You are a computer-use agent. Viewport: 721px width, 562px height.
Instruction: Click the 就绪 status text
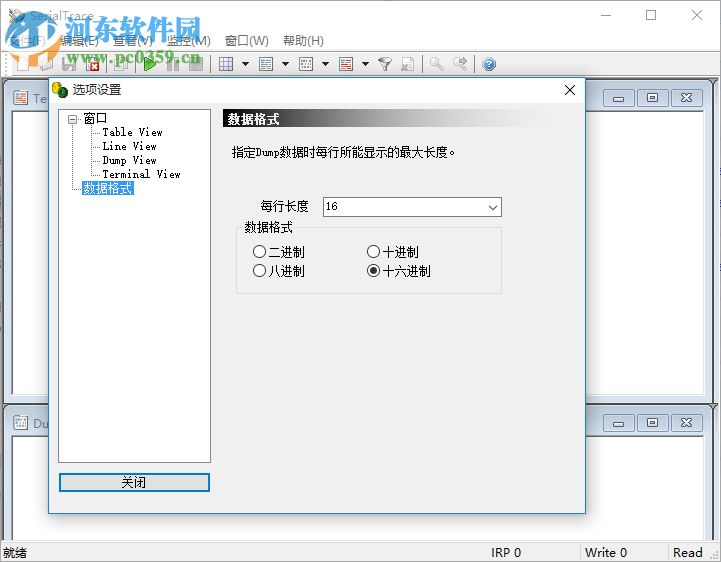(x=15, y=552)
